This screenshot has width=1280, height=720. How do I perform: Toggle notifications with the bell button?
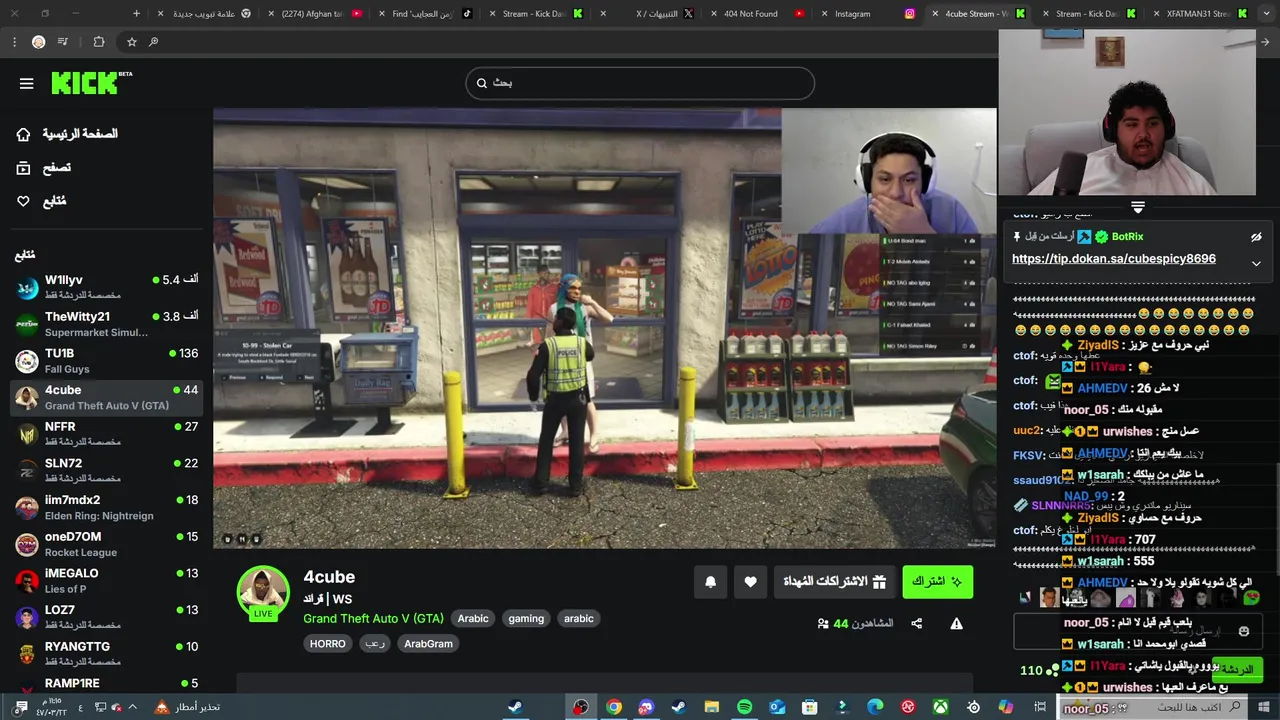click(x=711, y=581)
